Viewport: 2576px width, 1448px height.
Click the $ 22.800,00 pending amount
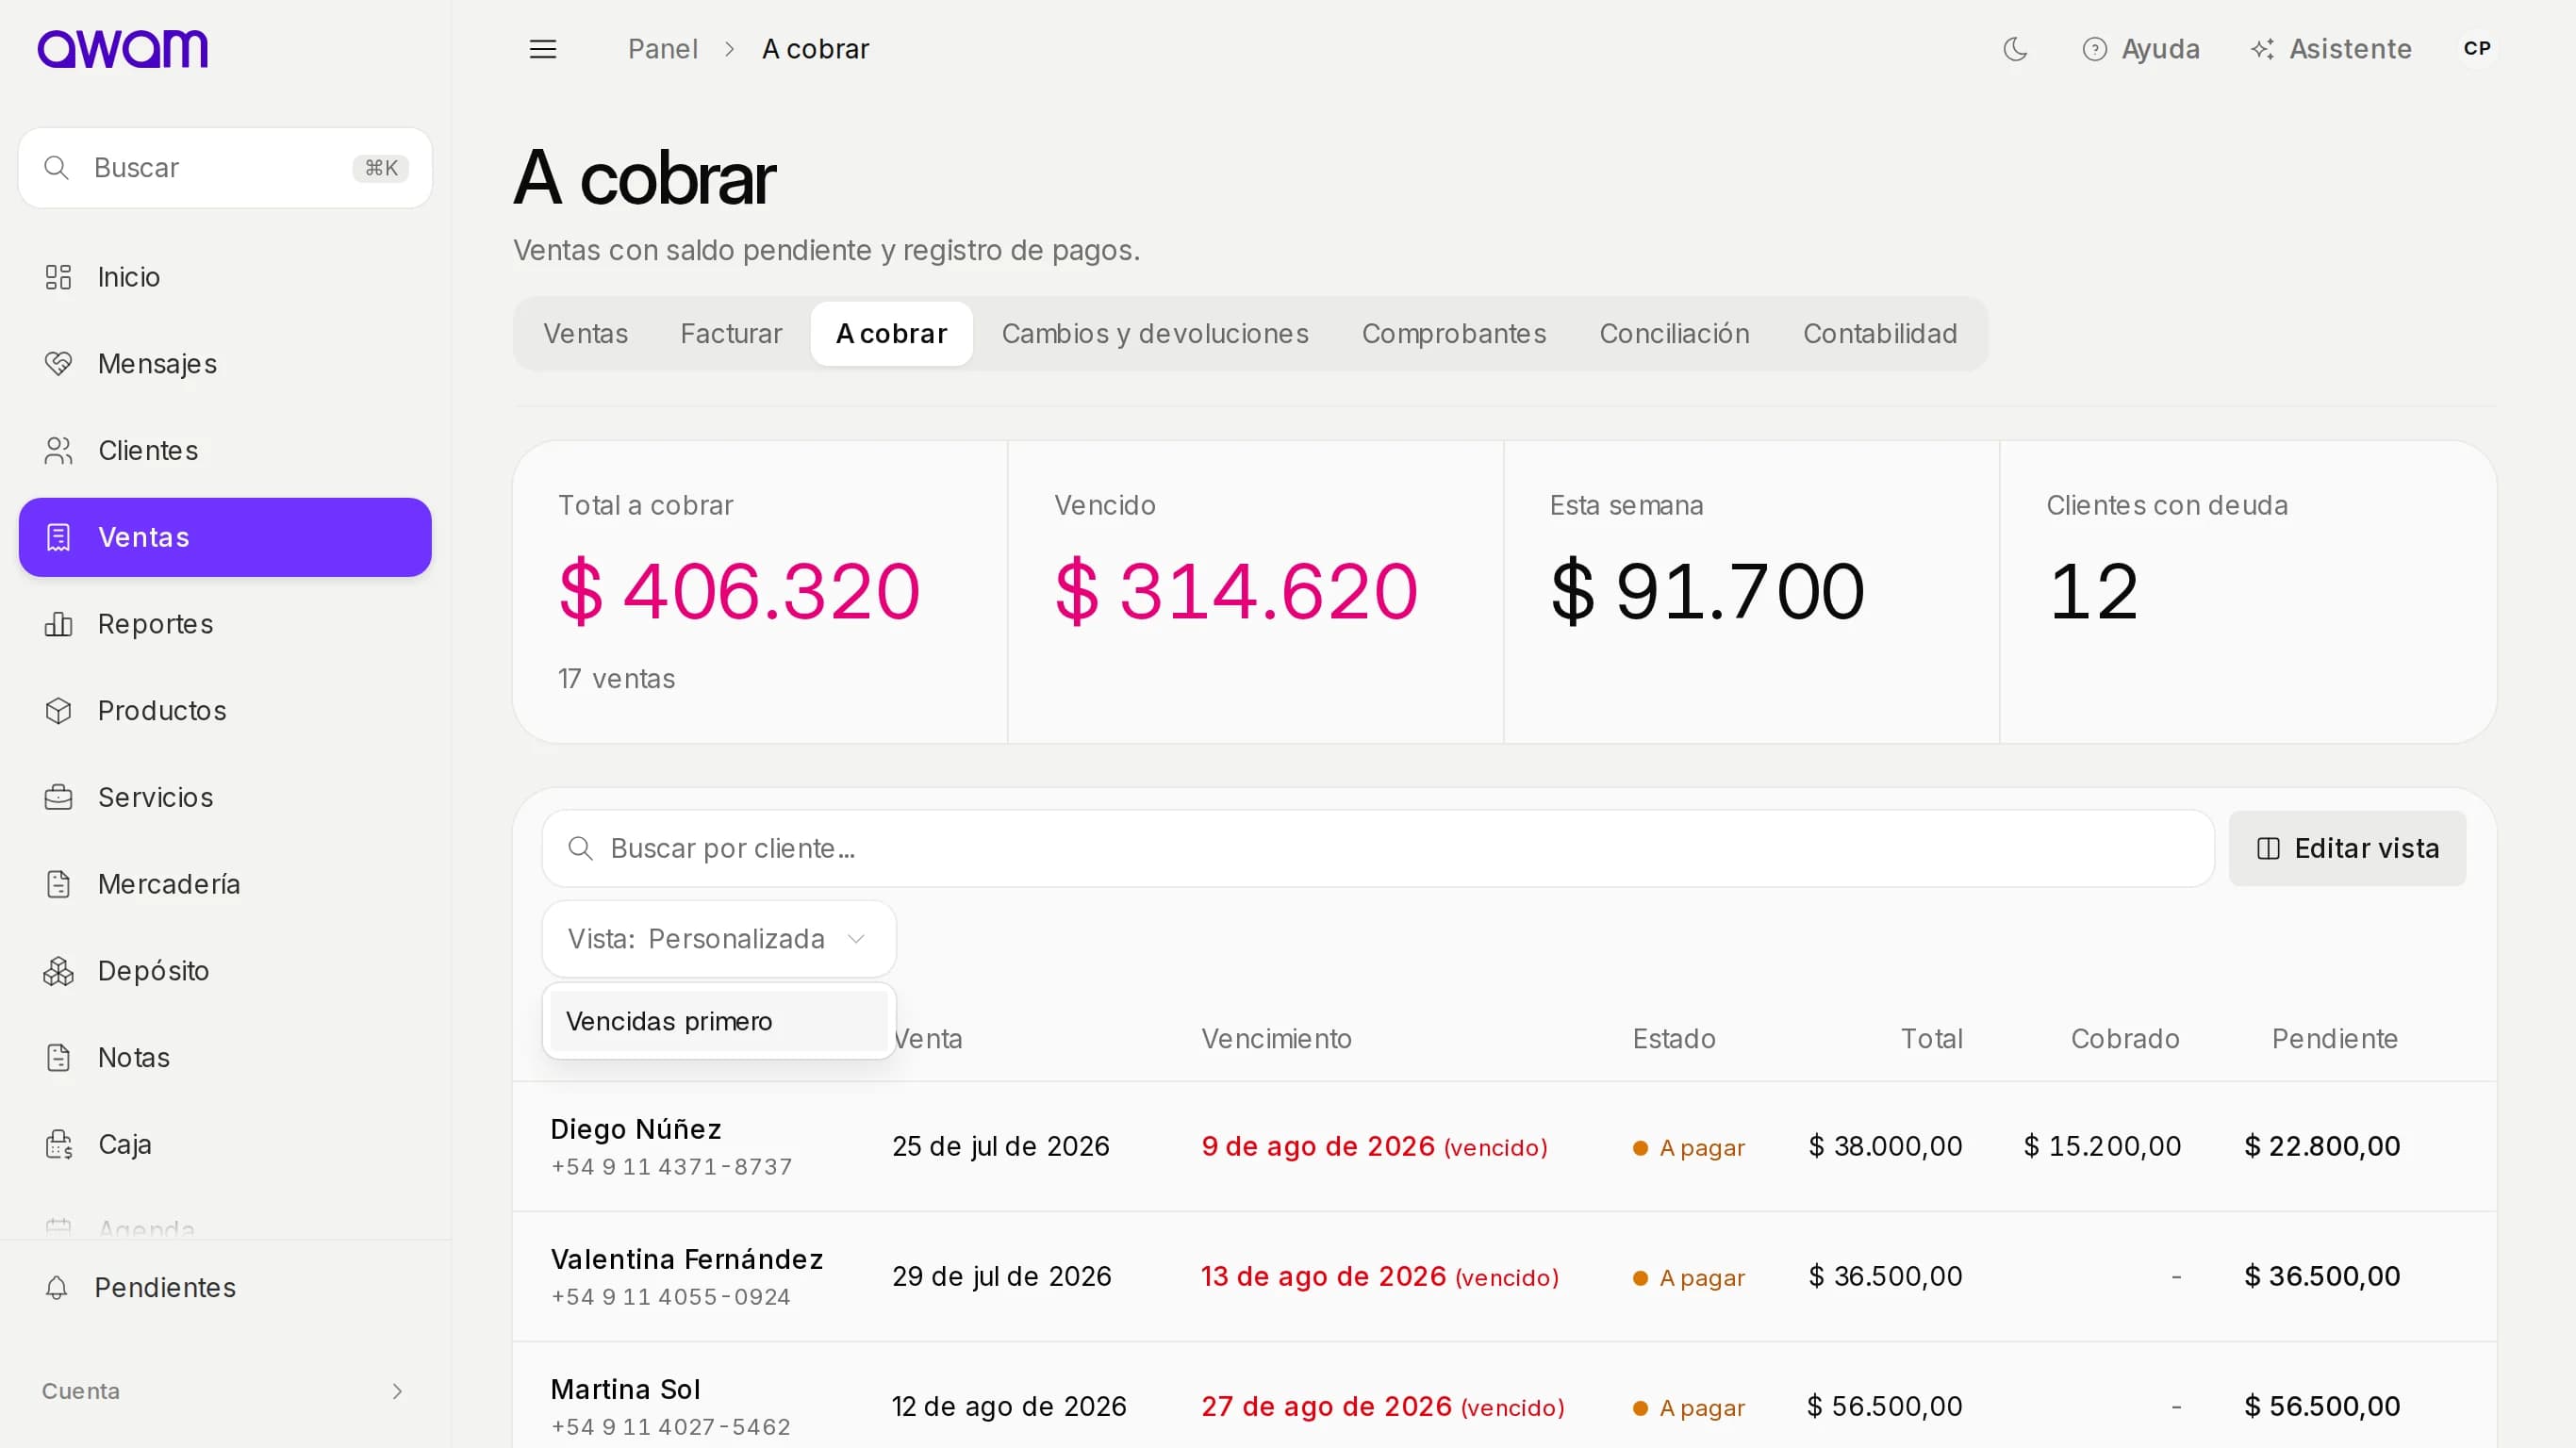click(2322, 1147)
